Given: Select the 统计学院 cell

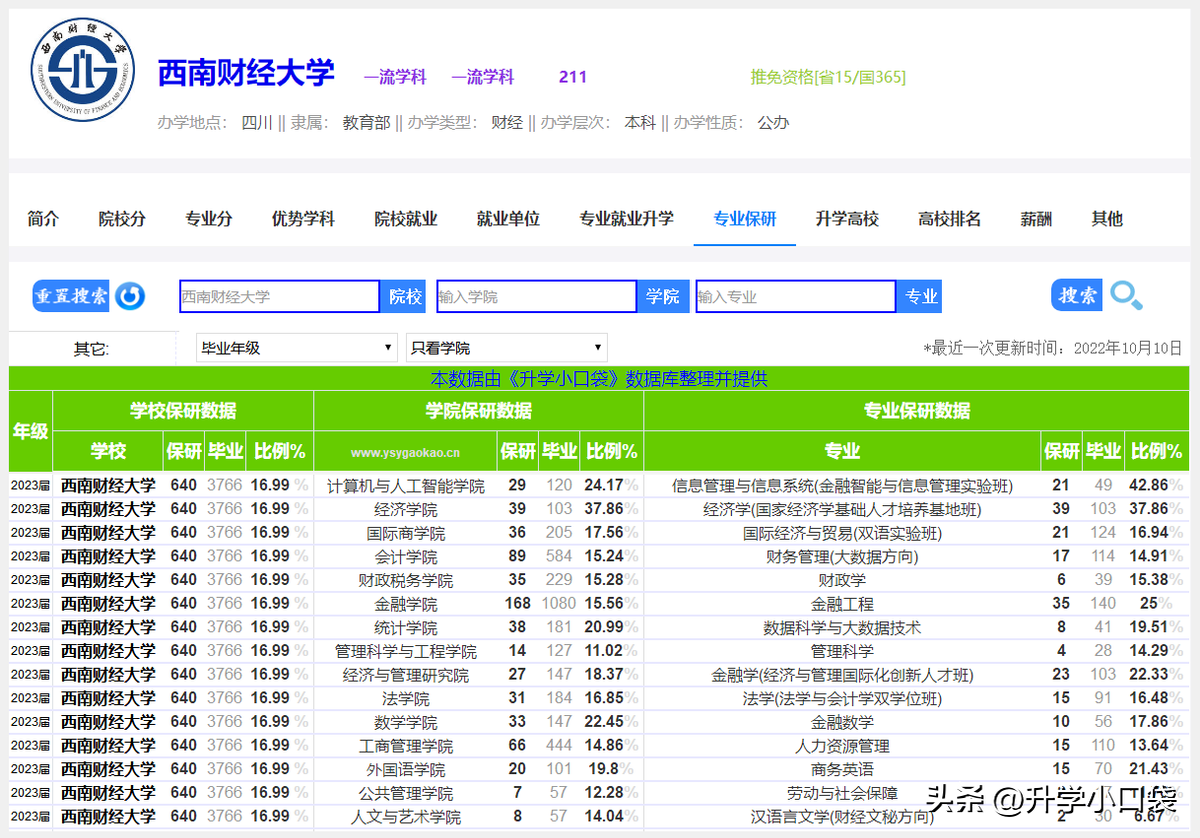Looking at the screenshot, I should [406, 628].
